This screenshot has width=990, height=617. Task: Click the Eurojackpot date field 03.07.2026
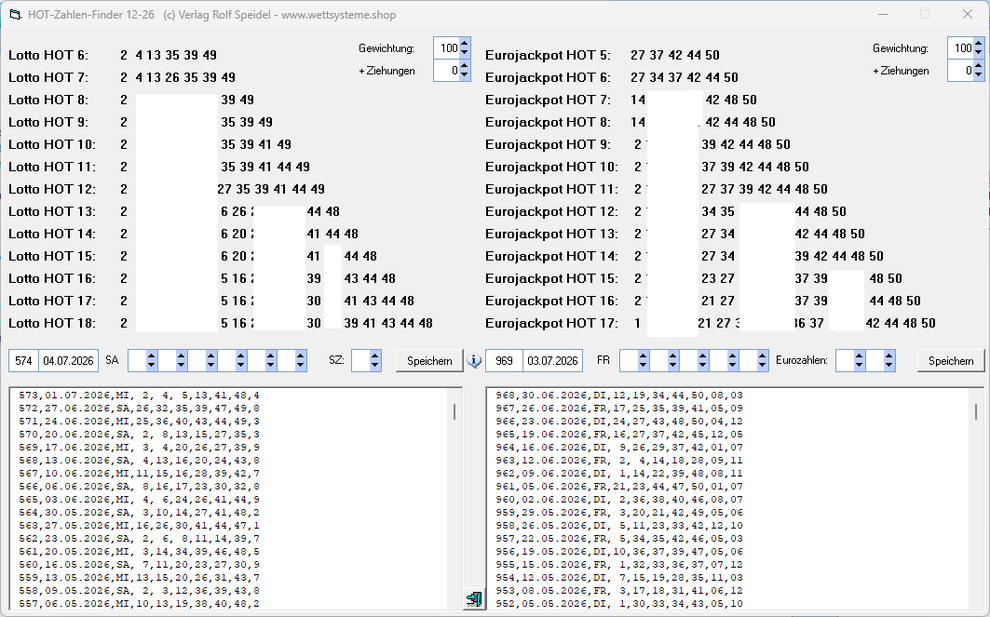(x=552, y=361)
